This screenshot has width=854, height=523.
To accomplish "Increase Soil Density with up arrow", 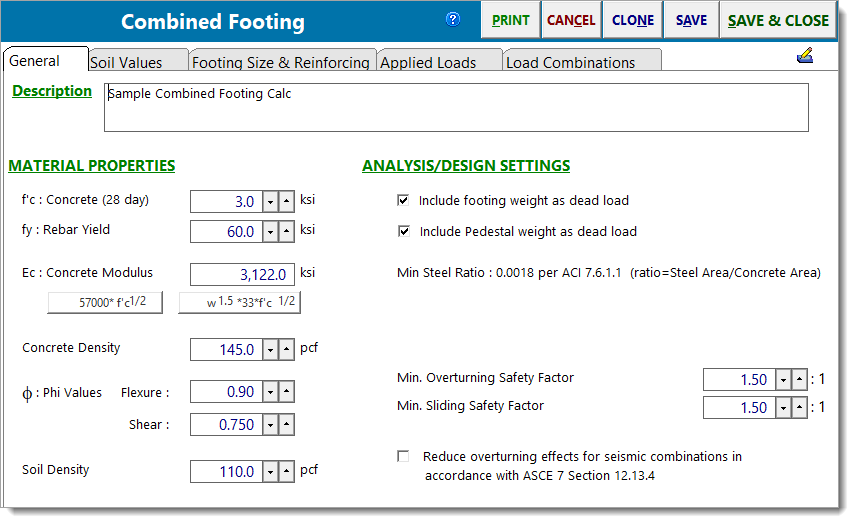I will point(286,472).
